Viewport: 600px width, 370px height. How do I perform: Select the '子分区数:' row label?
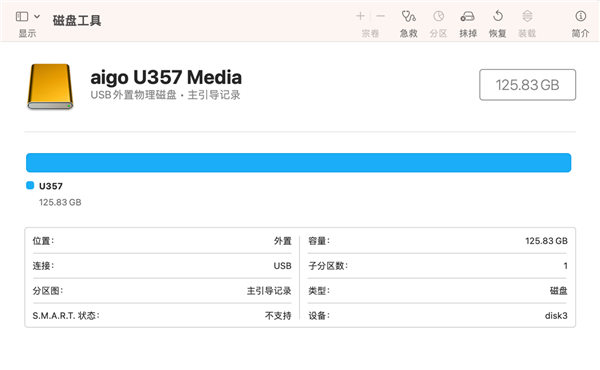328,266
